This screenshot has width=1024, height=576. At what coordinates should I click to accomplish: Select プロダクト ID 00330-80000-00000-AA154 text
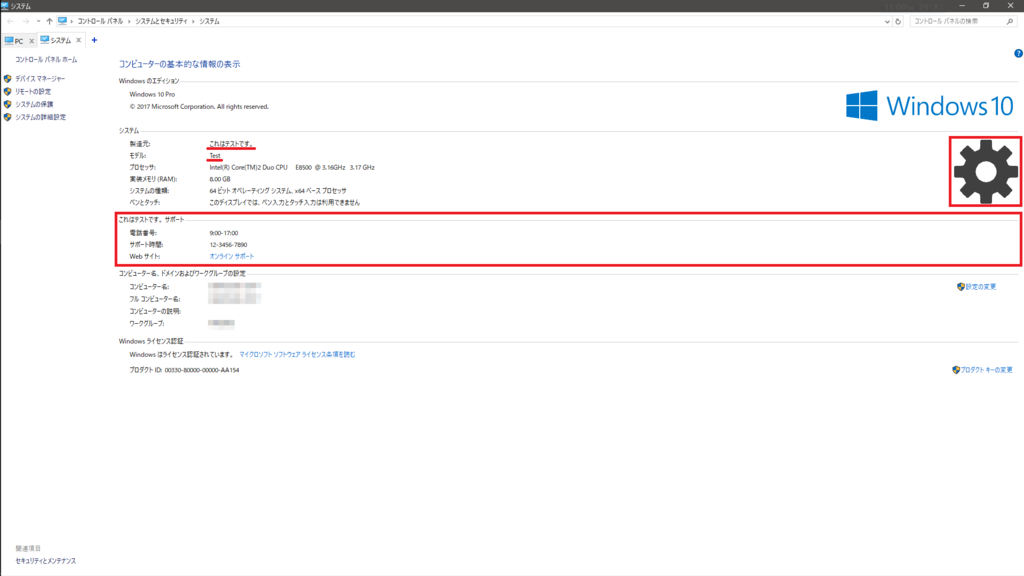click(184, 370)
